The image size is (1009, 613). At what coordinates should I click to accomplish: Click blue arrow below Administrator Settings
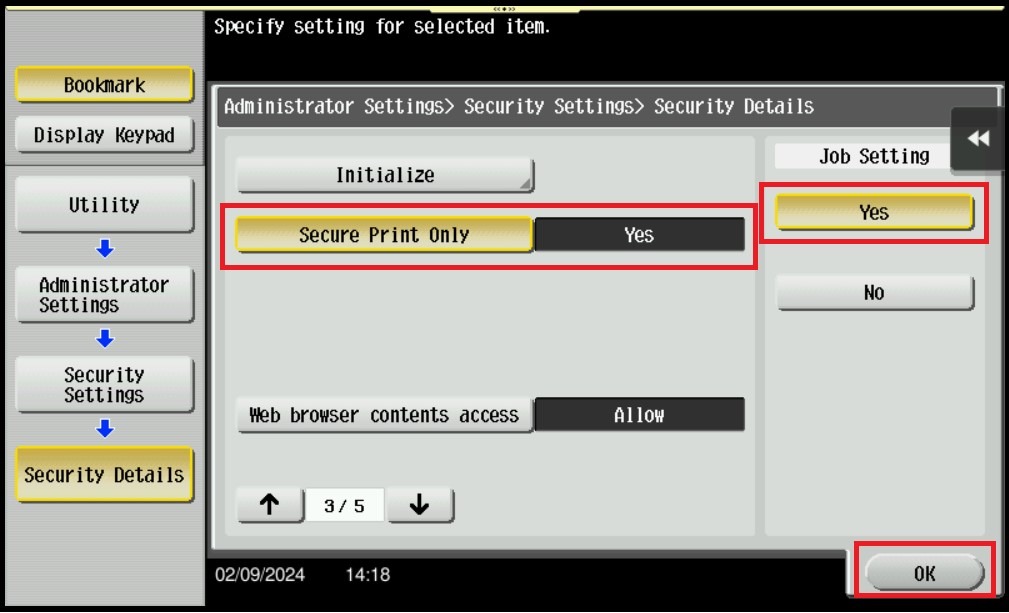104,338
